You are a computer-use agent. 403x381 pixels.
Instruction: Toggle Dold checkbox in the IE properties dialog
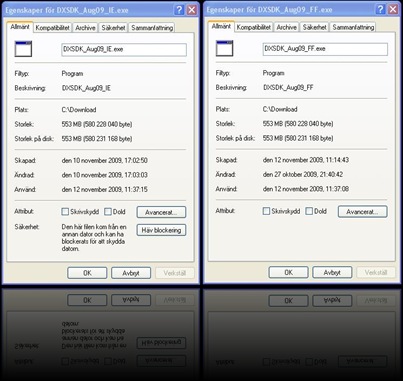(x=108, y=212)
